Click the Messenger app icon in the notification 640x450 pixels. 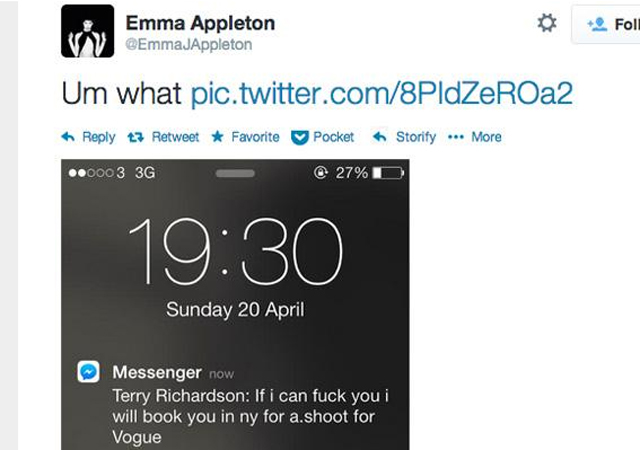tap(89, 372)
